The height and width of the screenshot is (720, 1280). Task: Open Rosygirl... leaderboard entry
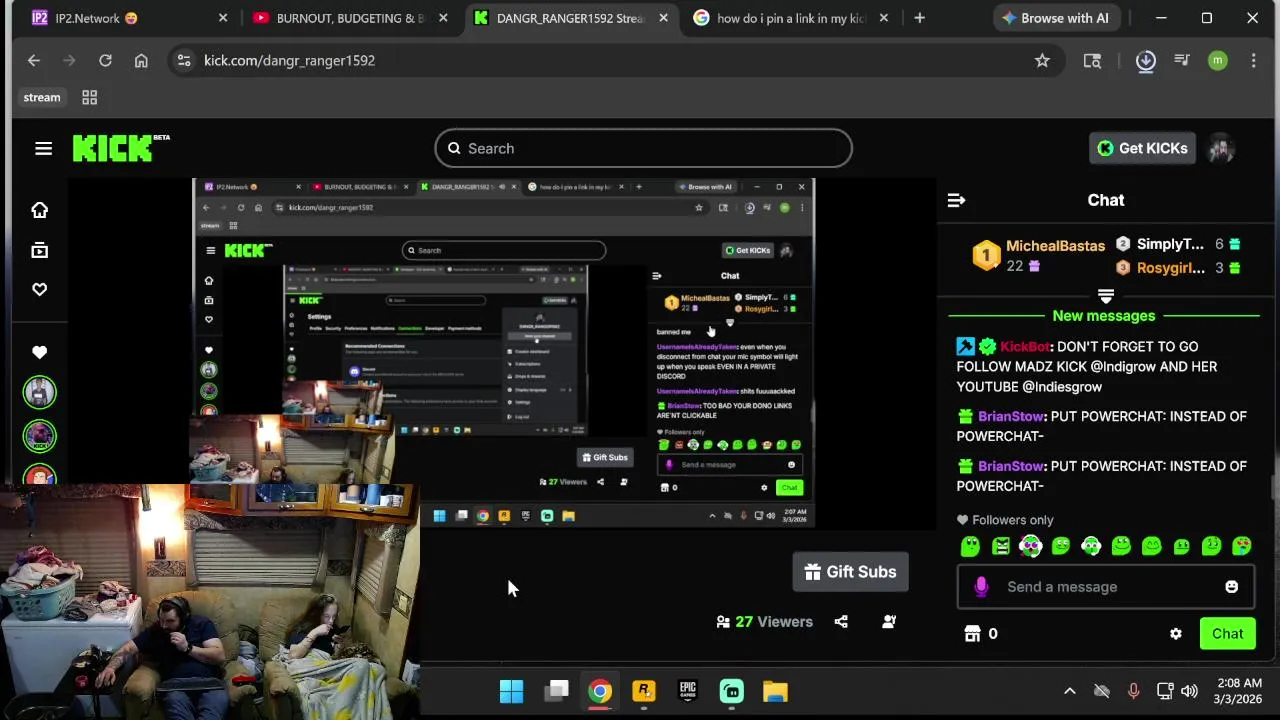tap(1178, 268)
